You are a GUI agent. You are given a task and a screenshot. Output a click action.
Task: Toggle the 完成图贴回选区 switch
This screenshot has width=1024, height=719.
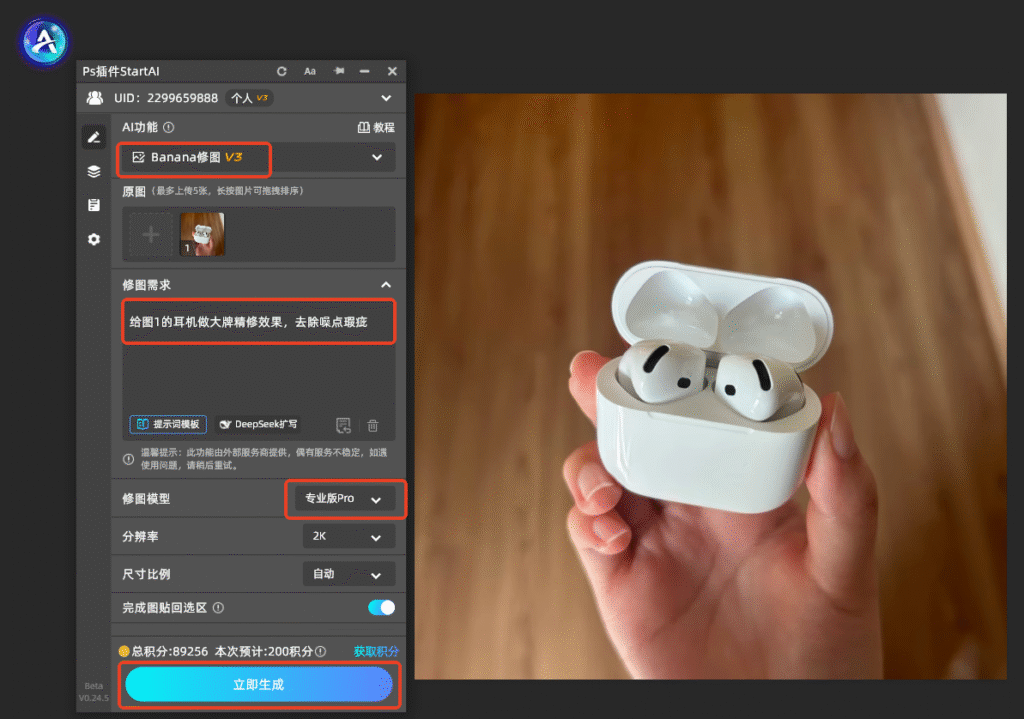(x=381, y=607)
